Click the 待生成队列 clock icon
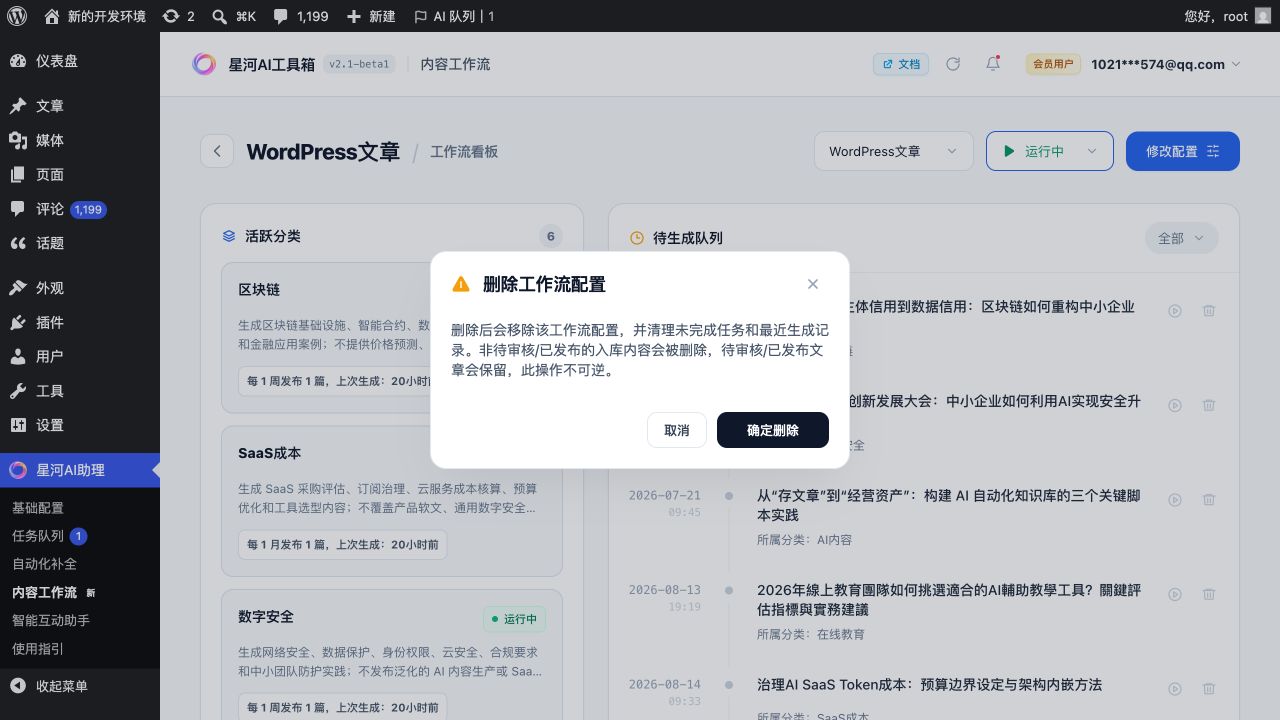The height and width of the screenshot is (720, 1280). point(637,238)
